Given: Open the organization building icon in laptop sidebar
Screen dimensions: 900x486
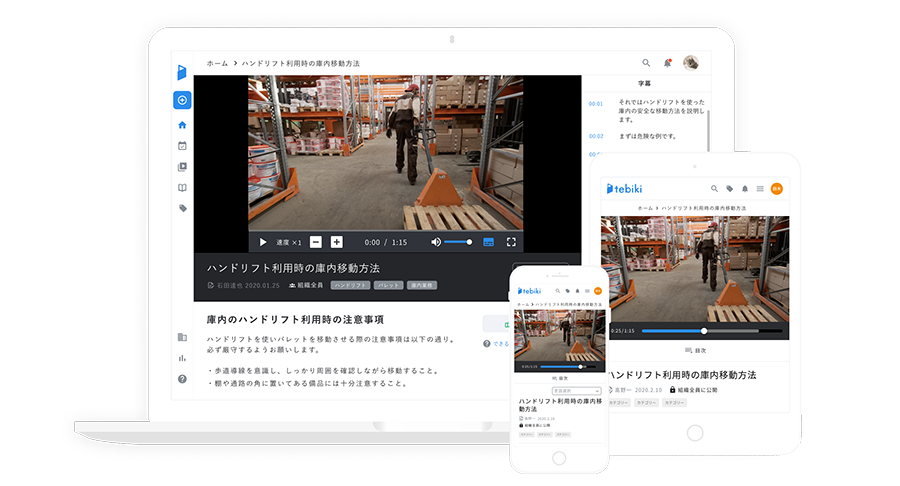Looking at the screenshot, I should tap(182, 337).
